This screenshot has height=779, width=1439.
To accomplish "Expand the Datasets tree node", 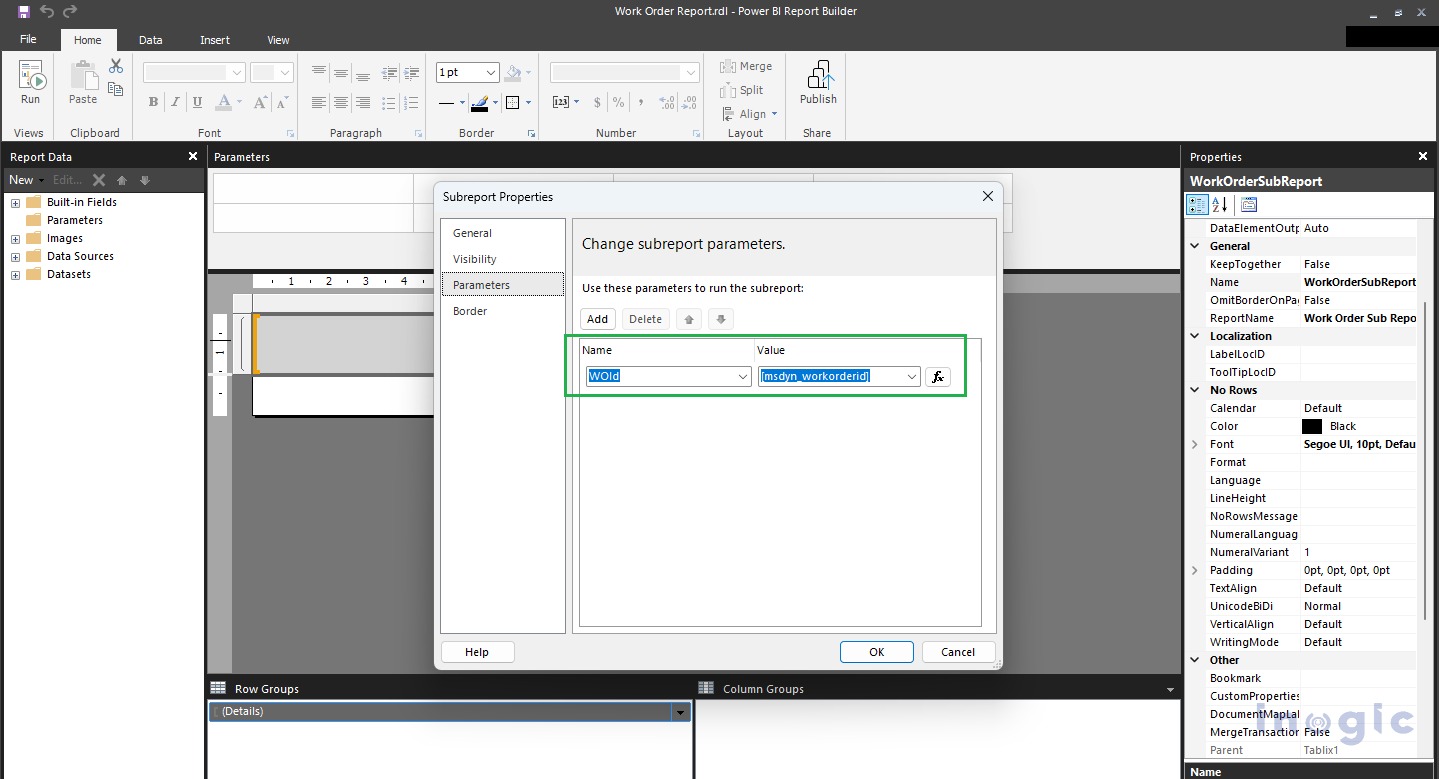I will click(x=15, y=274).
